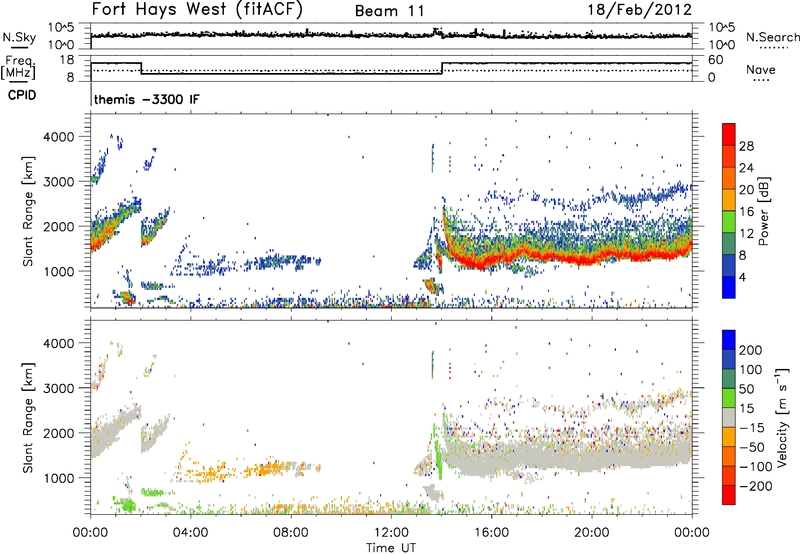
Task: Click the dark blue 200 velocity swatch
Action: point(729,340)
